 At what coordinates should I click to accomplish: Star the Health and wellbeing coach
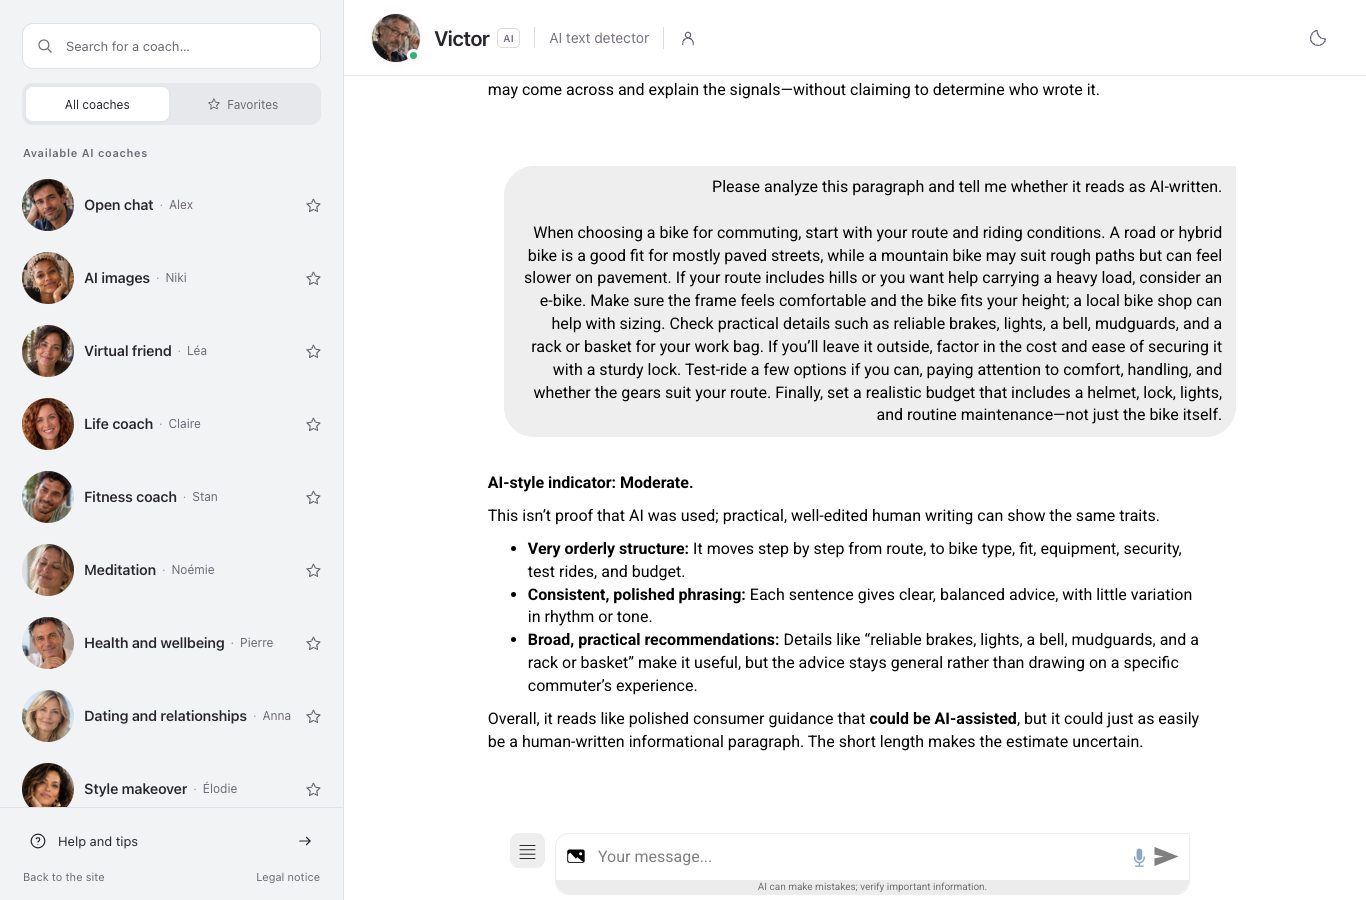click(x=313, y=643)
